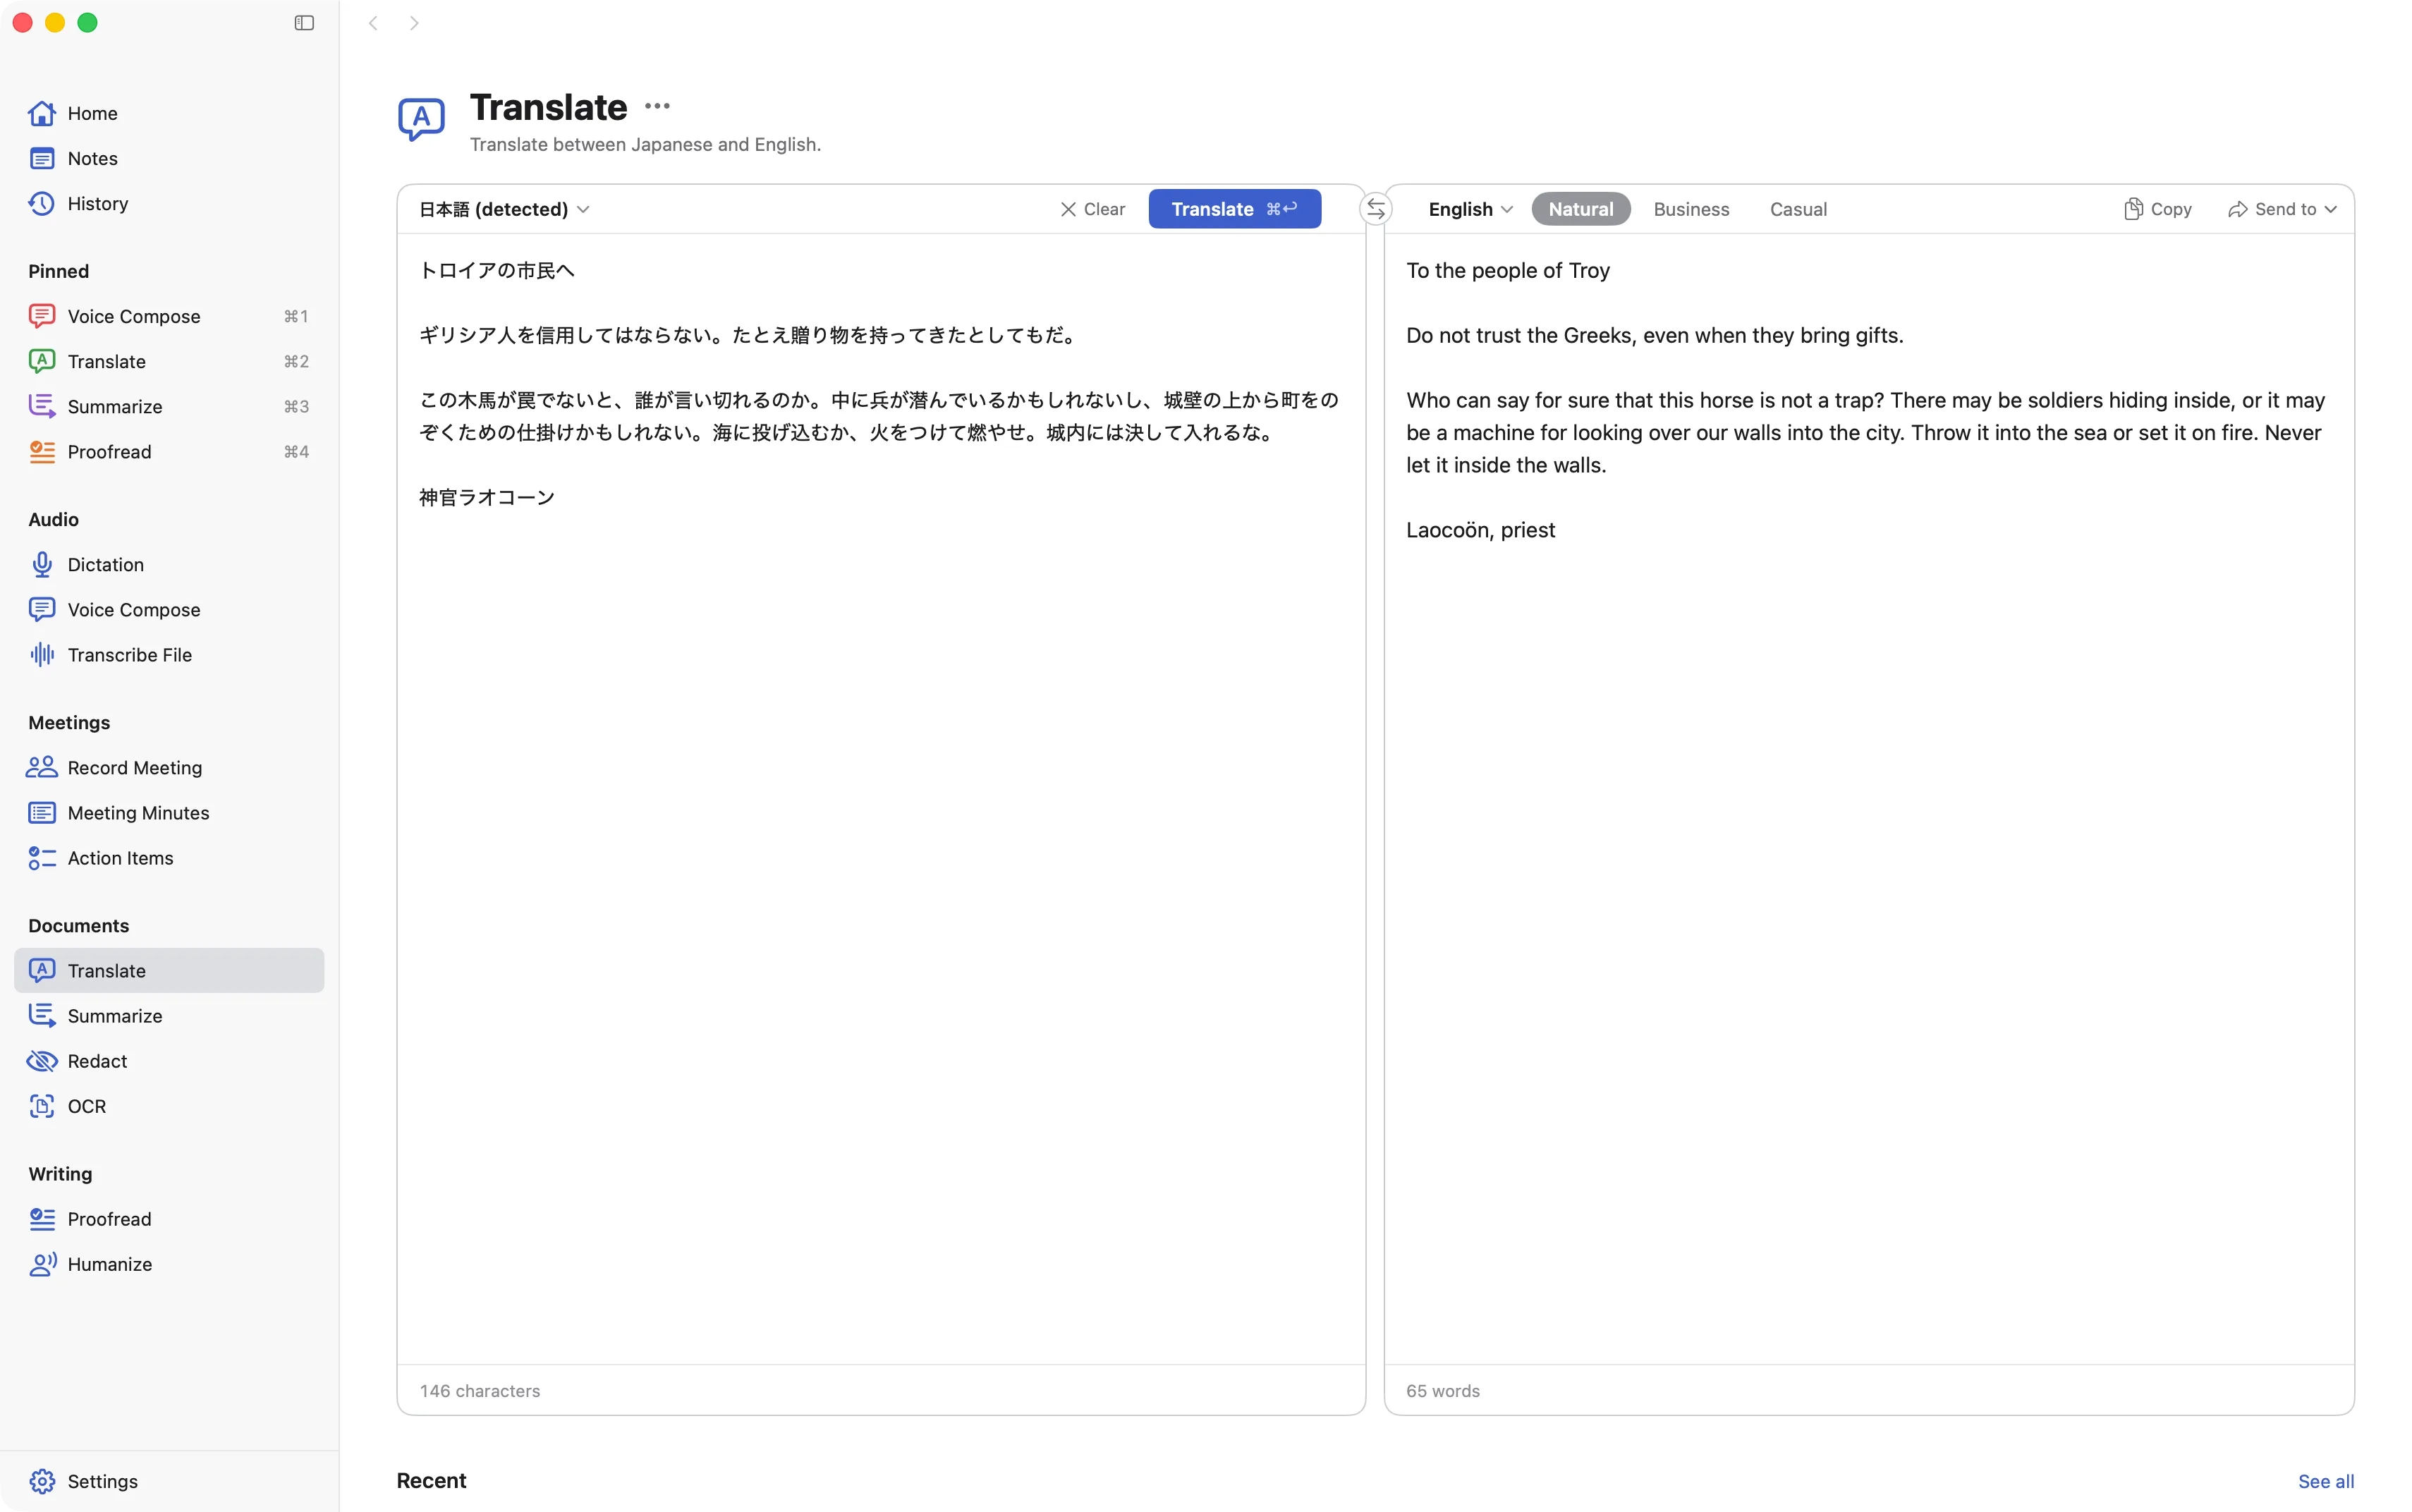Select the Natural tone option

(x=1580, y=209)
